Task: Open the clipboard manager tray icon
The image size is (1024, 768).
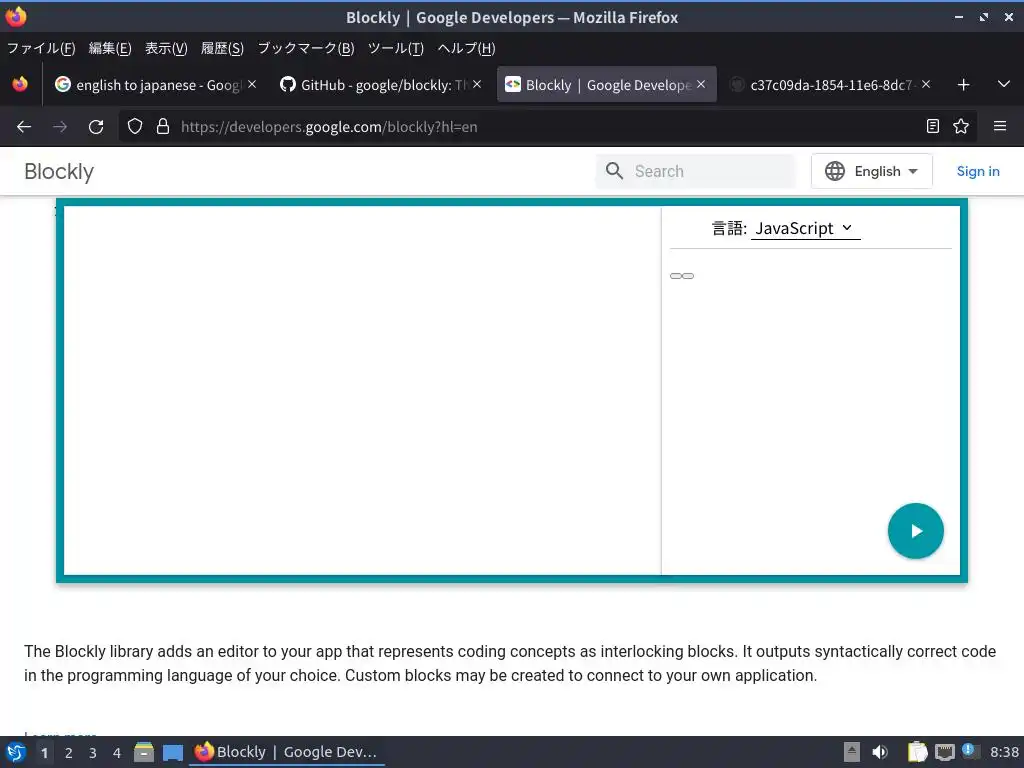Action: 917,752
